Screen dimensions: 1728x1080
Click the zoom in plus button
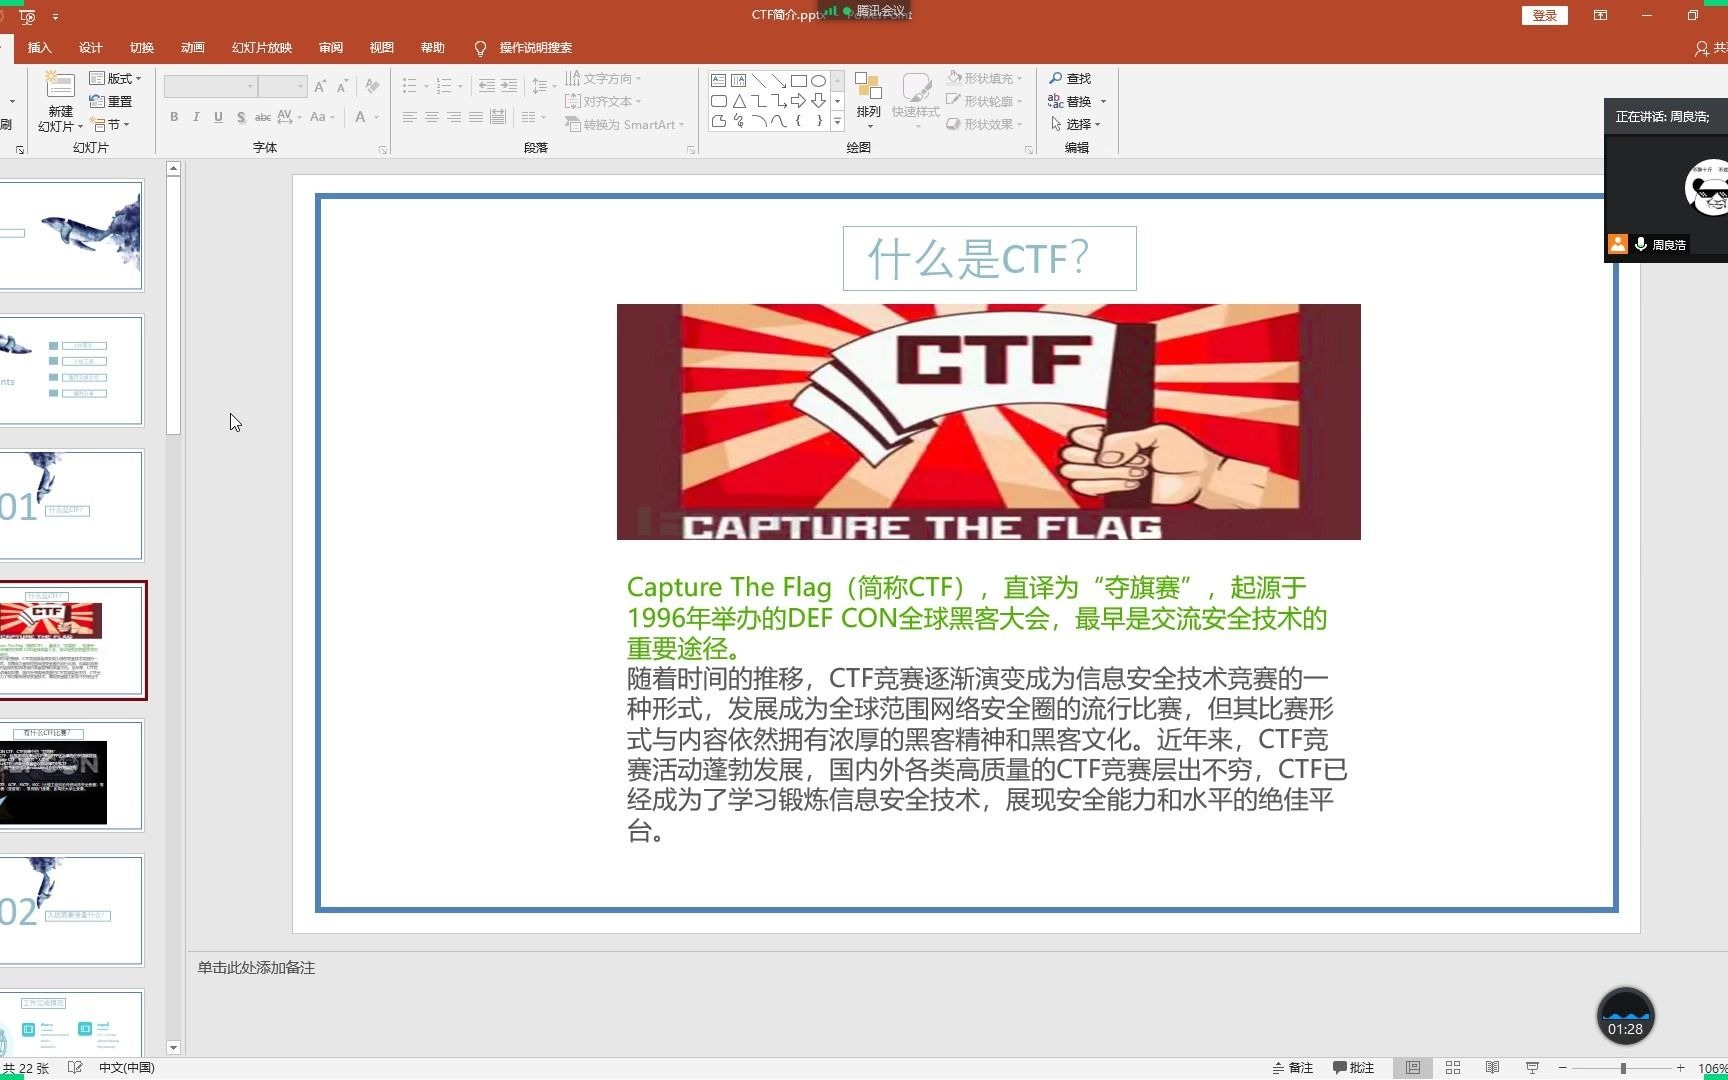coord(1681,1068)
